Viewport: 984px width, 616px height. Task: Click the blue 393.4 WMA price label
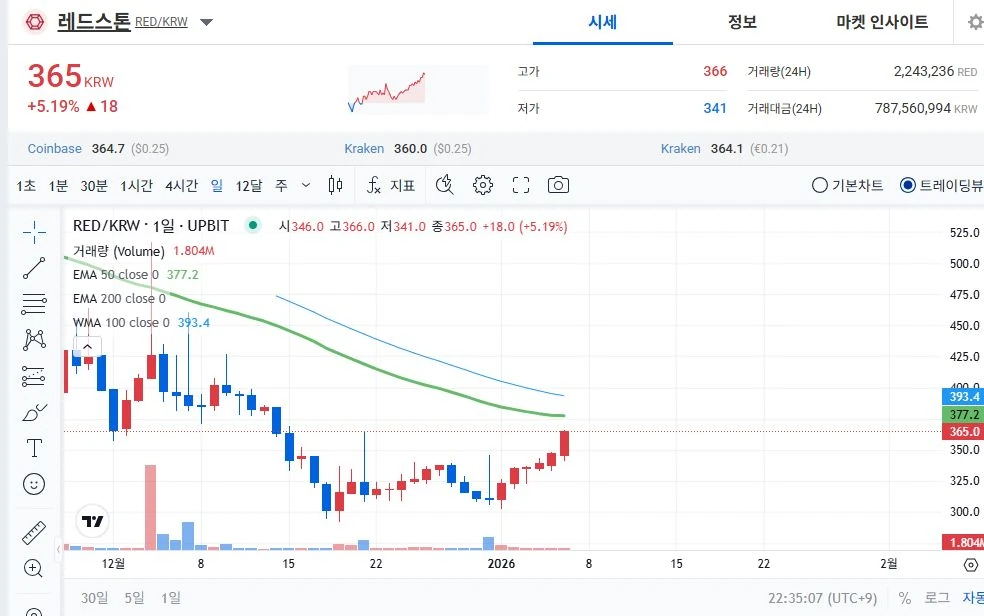963,396
